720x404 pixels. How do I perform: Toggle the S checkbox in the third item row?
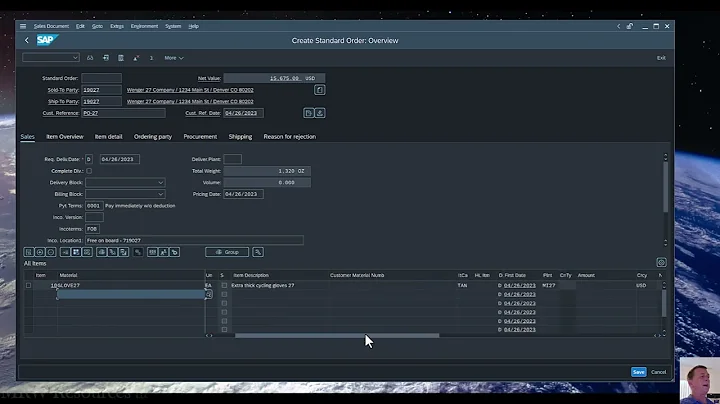(224, 303)
